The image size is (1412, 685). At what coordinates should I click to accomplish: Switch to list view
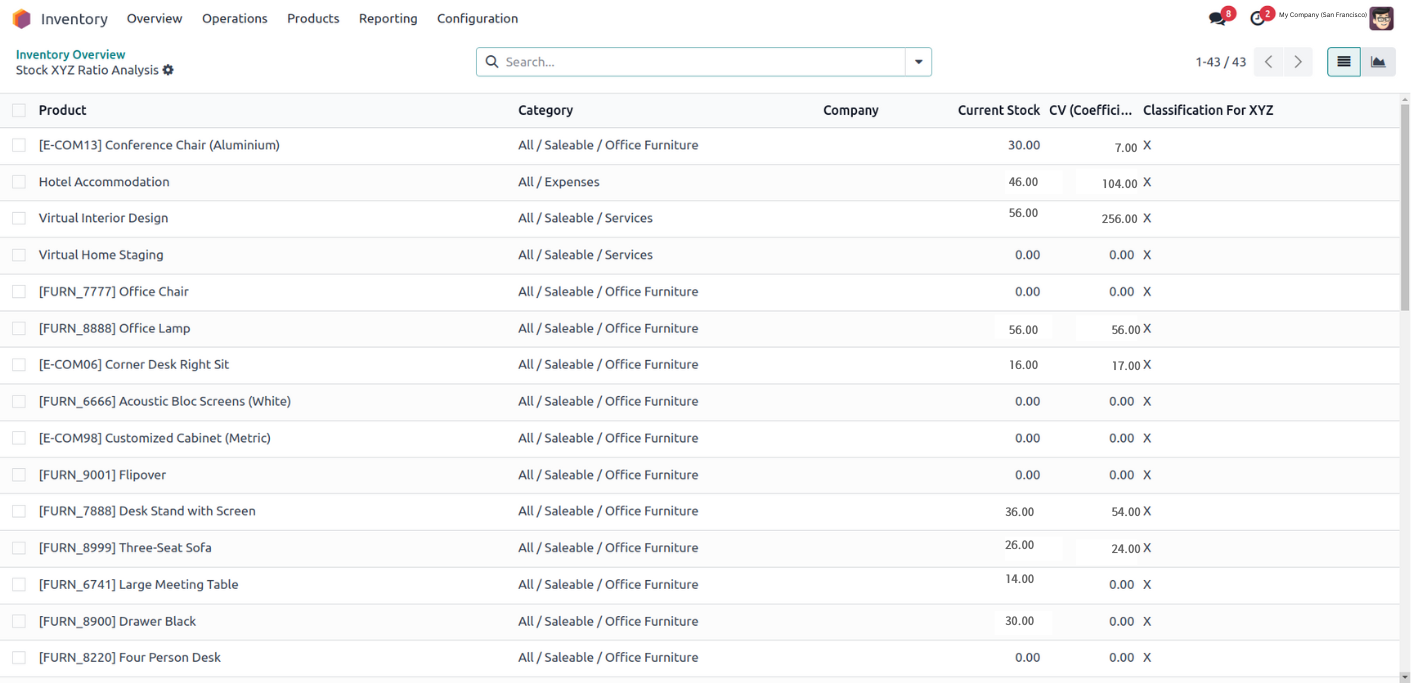1343,62
